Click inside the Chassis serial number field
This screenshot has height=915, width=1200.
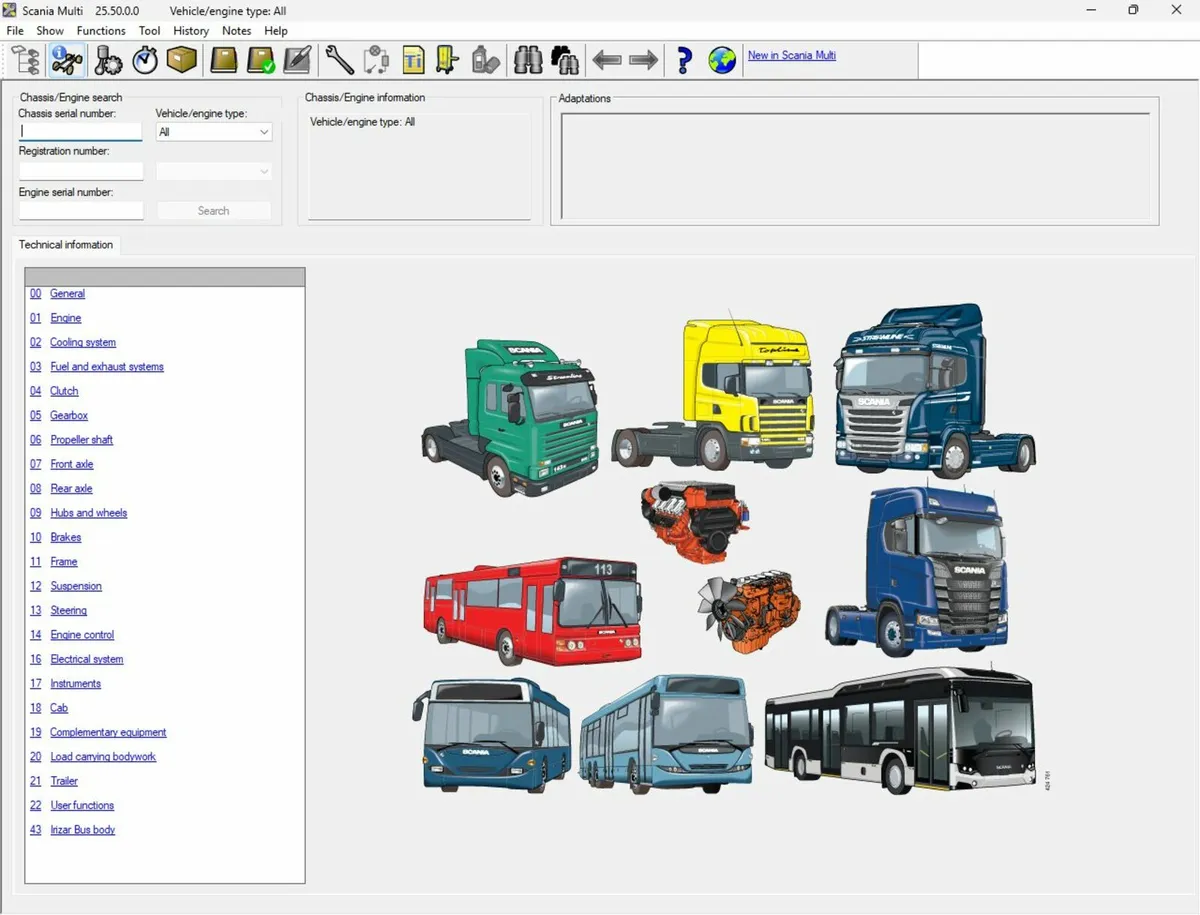point(80,131)
